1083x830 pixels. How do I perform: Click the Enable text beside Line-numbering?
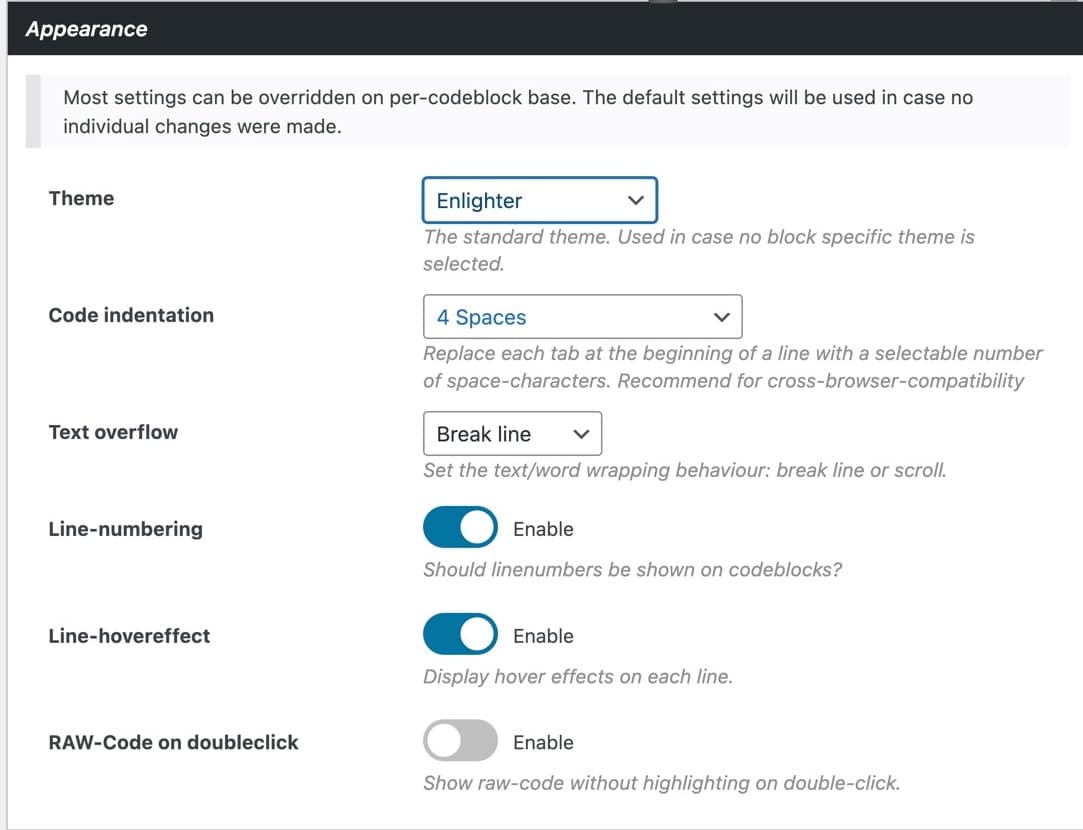pyautogui.click(x=543, y=529)
